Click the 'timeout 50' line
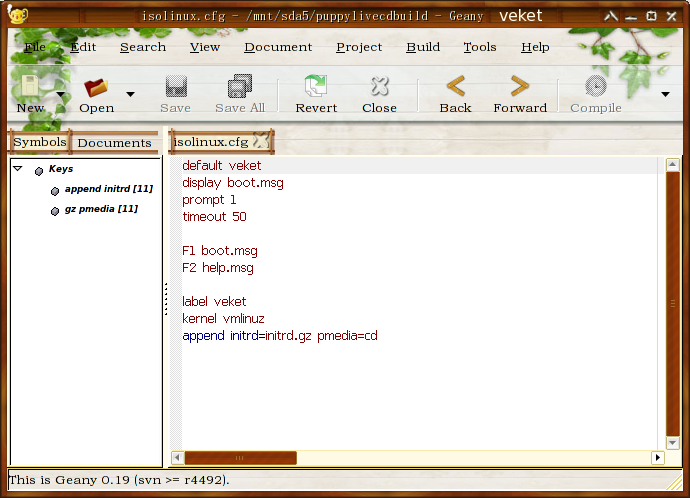The height and width of the screenshot is (498, 690). [x=214, y=217]
